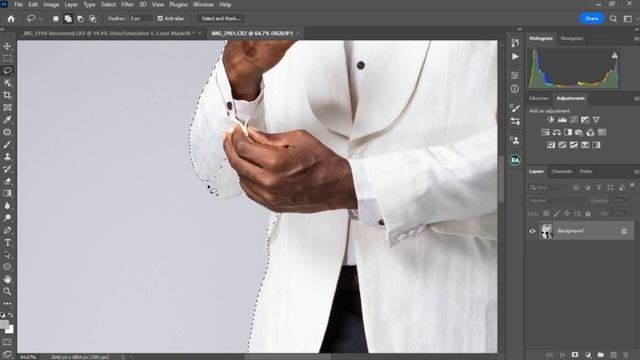This screenshot has height=360, width=640.
Task: Click the foreground color swatch
Action: pyautogui.click(x=4, y=324)
